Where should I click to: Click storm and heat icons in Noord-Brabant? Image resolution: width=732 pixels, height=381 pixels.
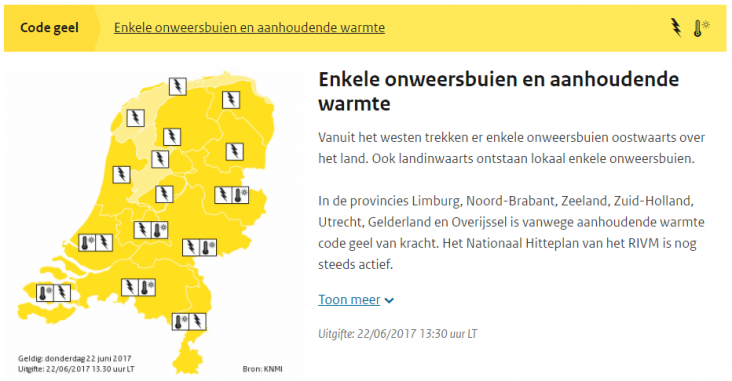point(139,287)
